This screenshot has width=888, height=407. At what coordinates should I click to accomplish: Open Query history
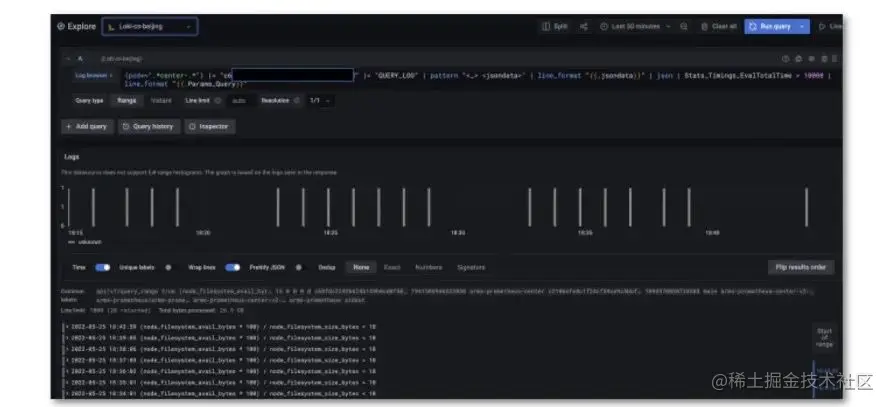149,127
